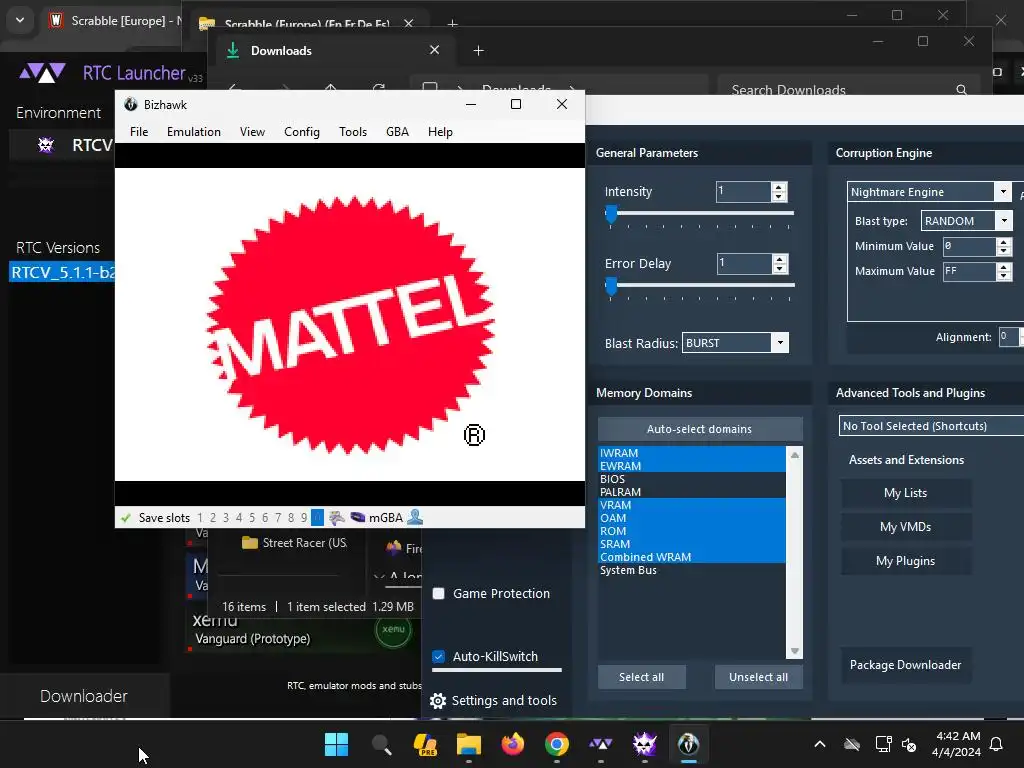Open the Blast Radius BURST dropdown
This screenshot has height=768, width=1024.
point(780,343)
